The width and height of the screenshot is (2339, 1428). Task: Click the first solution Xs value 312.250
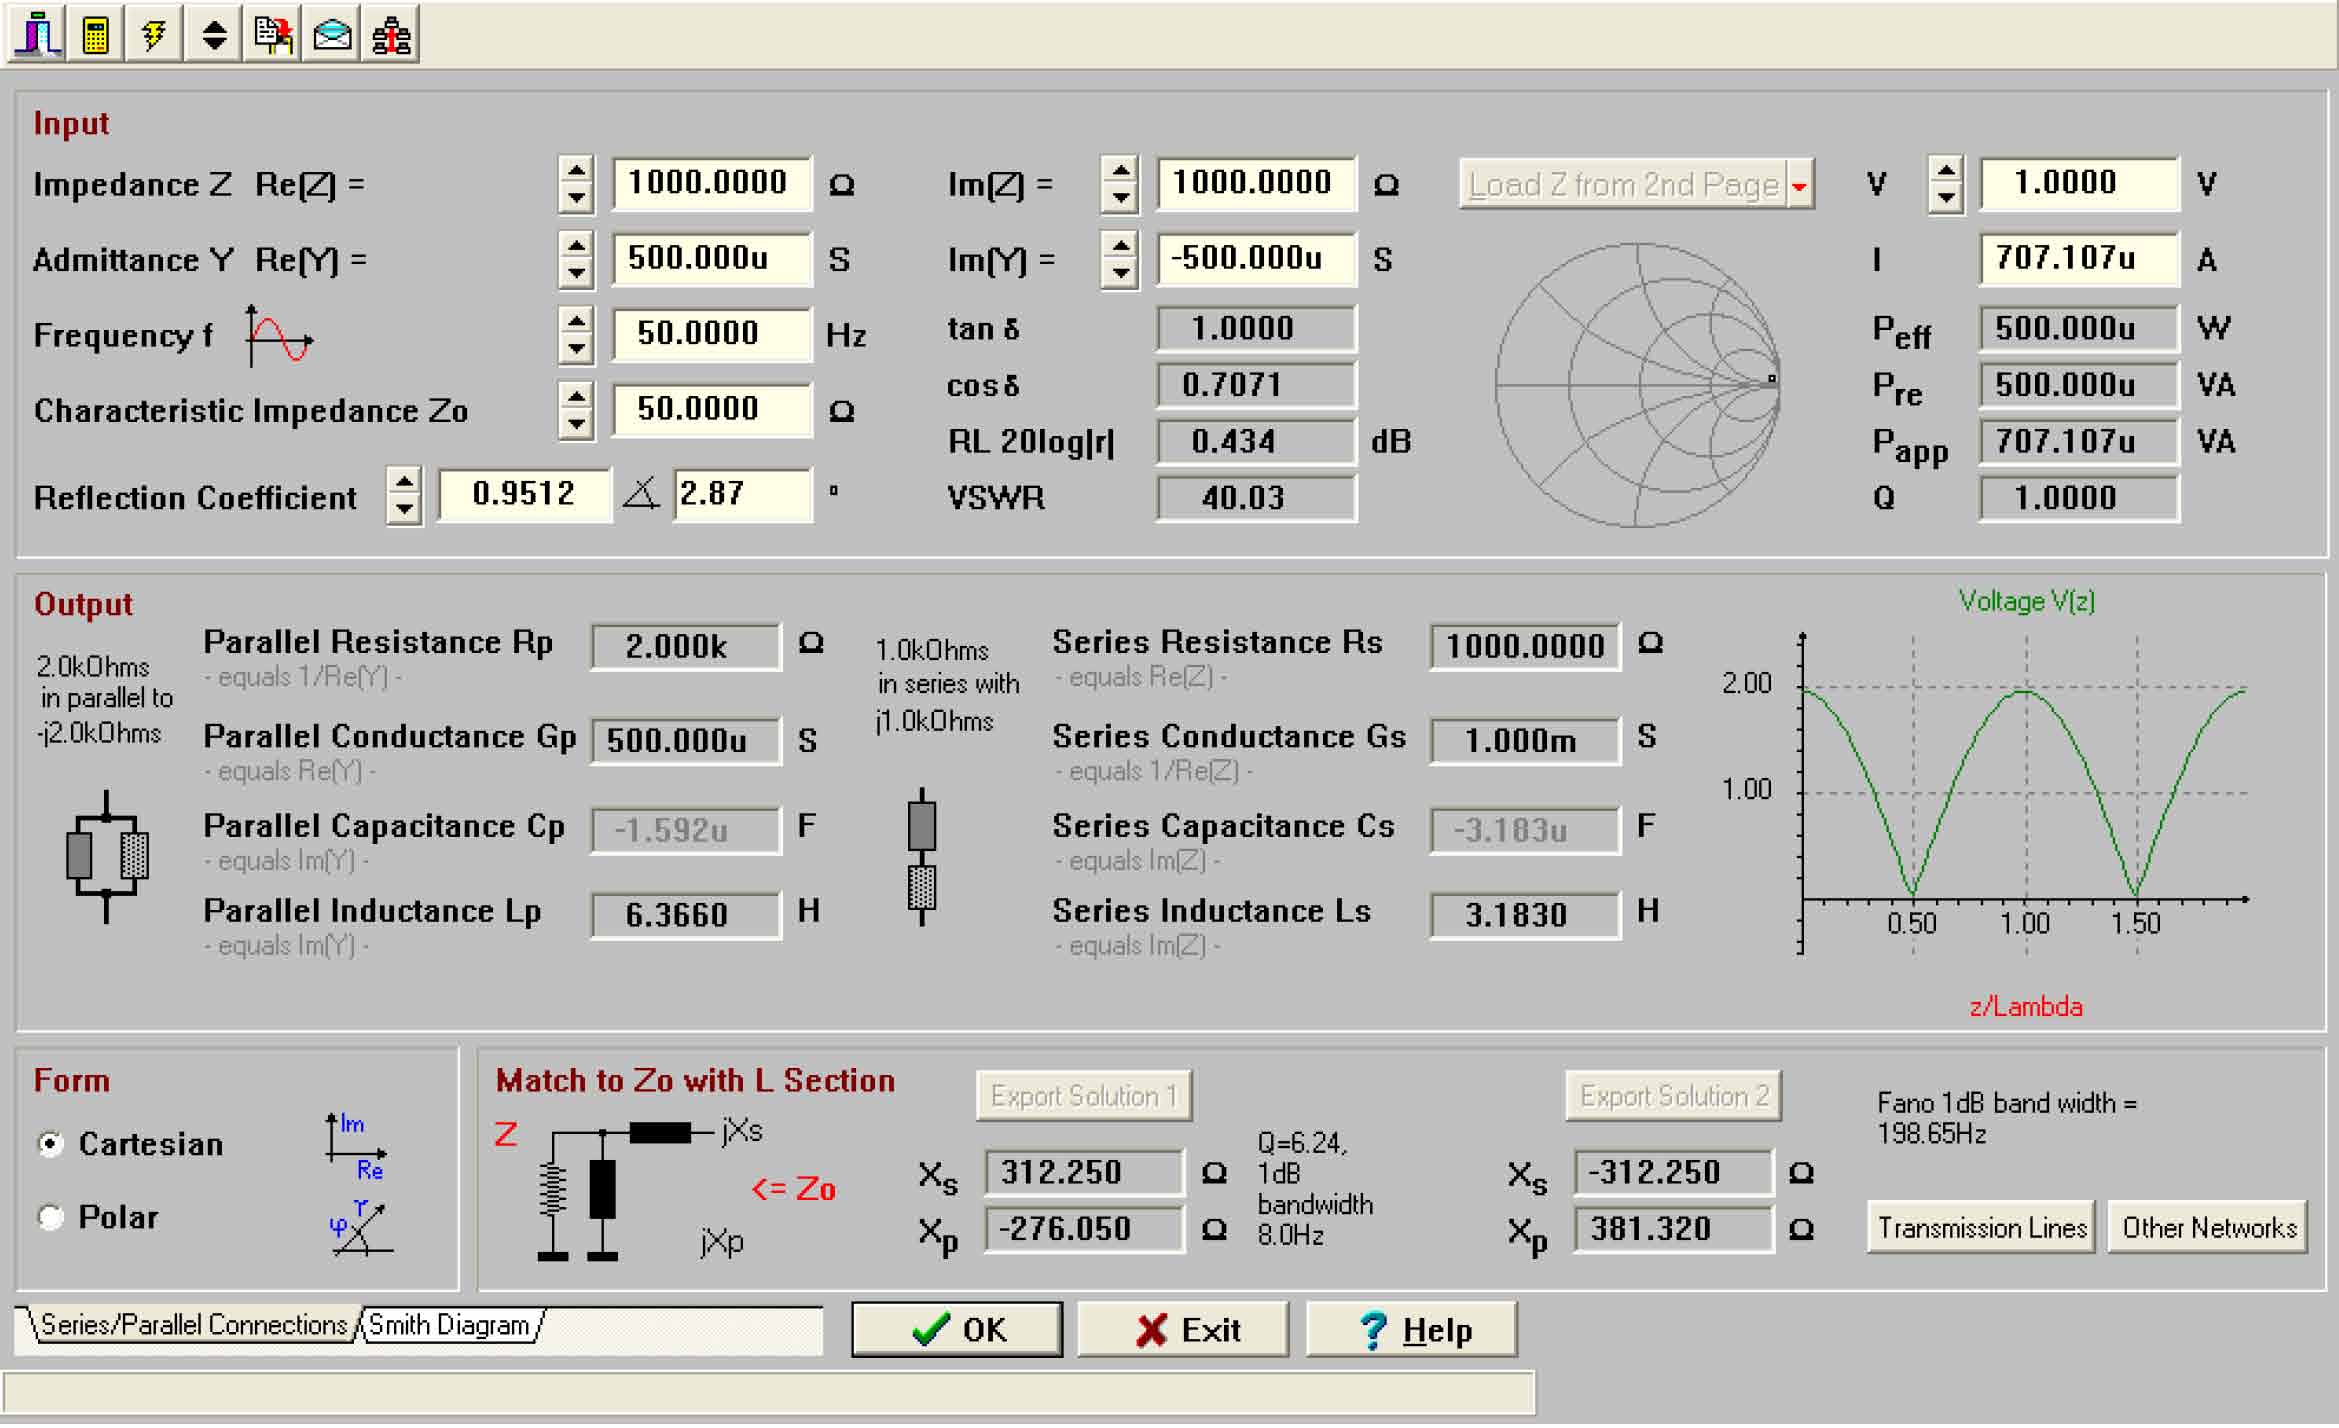[x=1085, y=1173]
